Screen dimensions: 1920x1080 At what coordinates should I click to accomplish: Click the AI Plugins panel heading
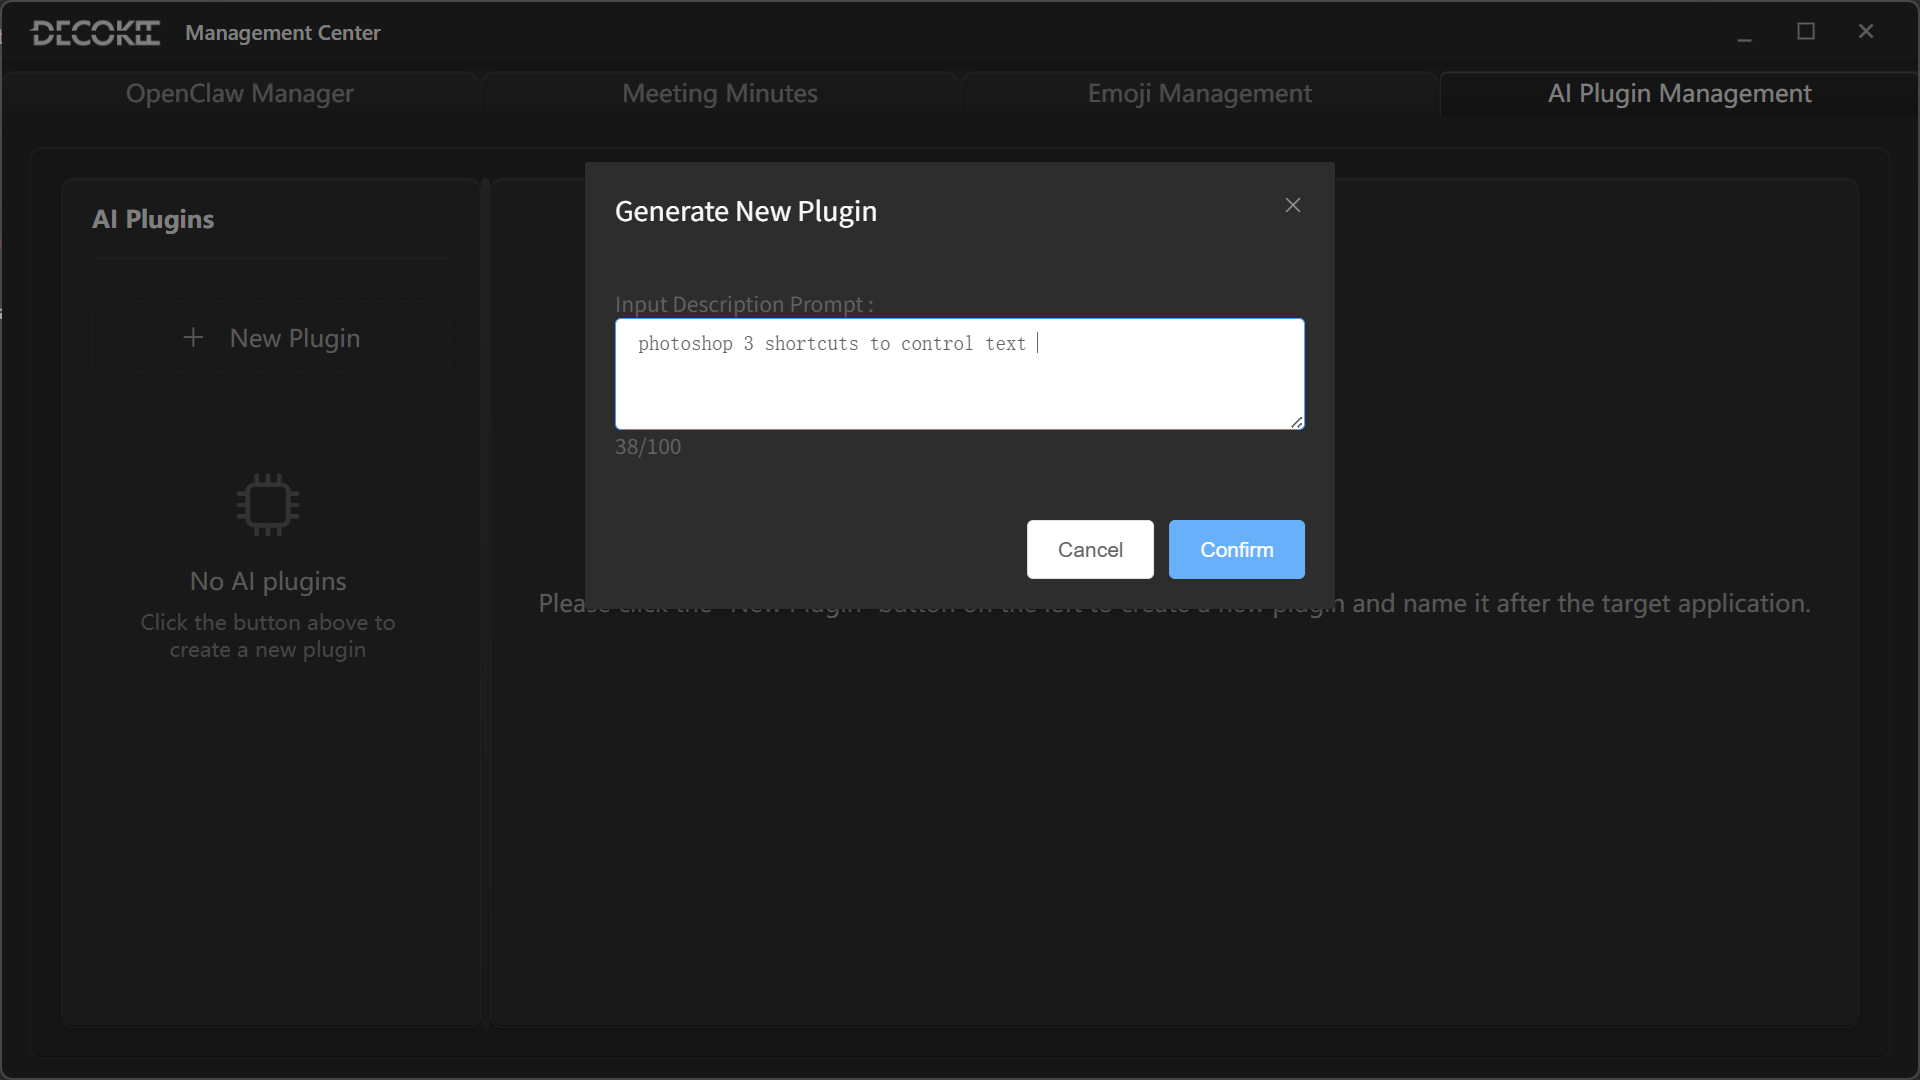(153, 219)
